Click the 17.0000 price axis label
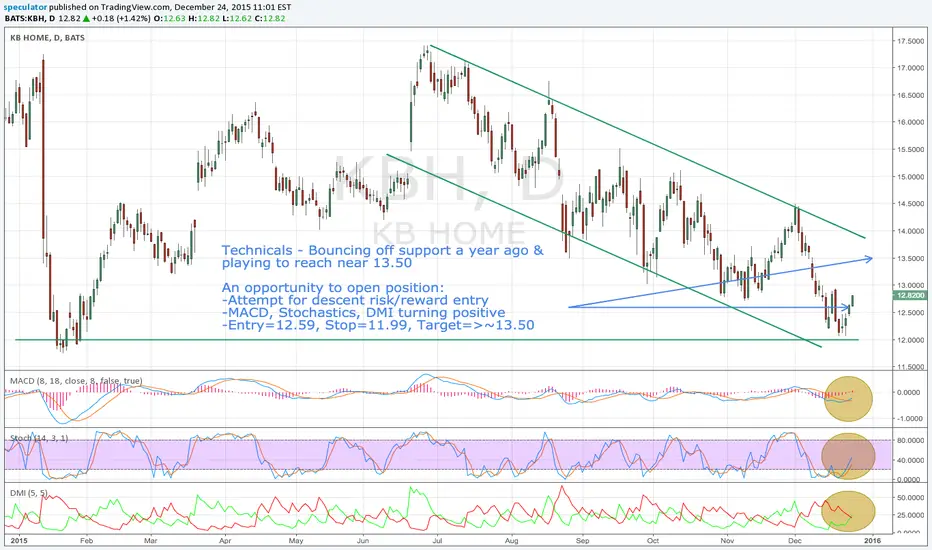This screenshot has height=550, width=932. 910,68
